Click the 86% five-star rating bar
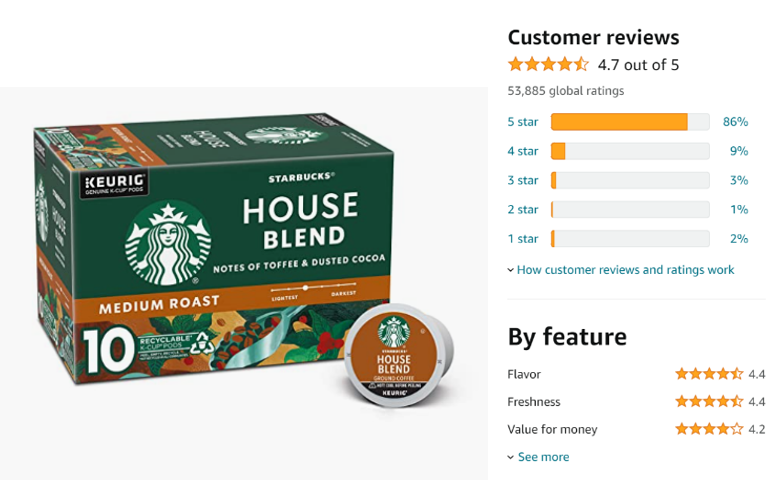Image resolution: width=781 pixels, height=480 pixels. pos(630,121)
